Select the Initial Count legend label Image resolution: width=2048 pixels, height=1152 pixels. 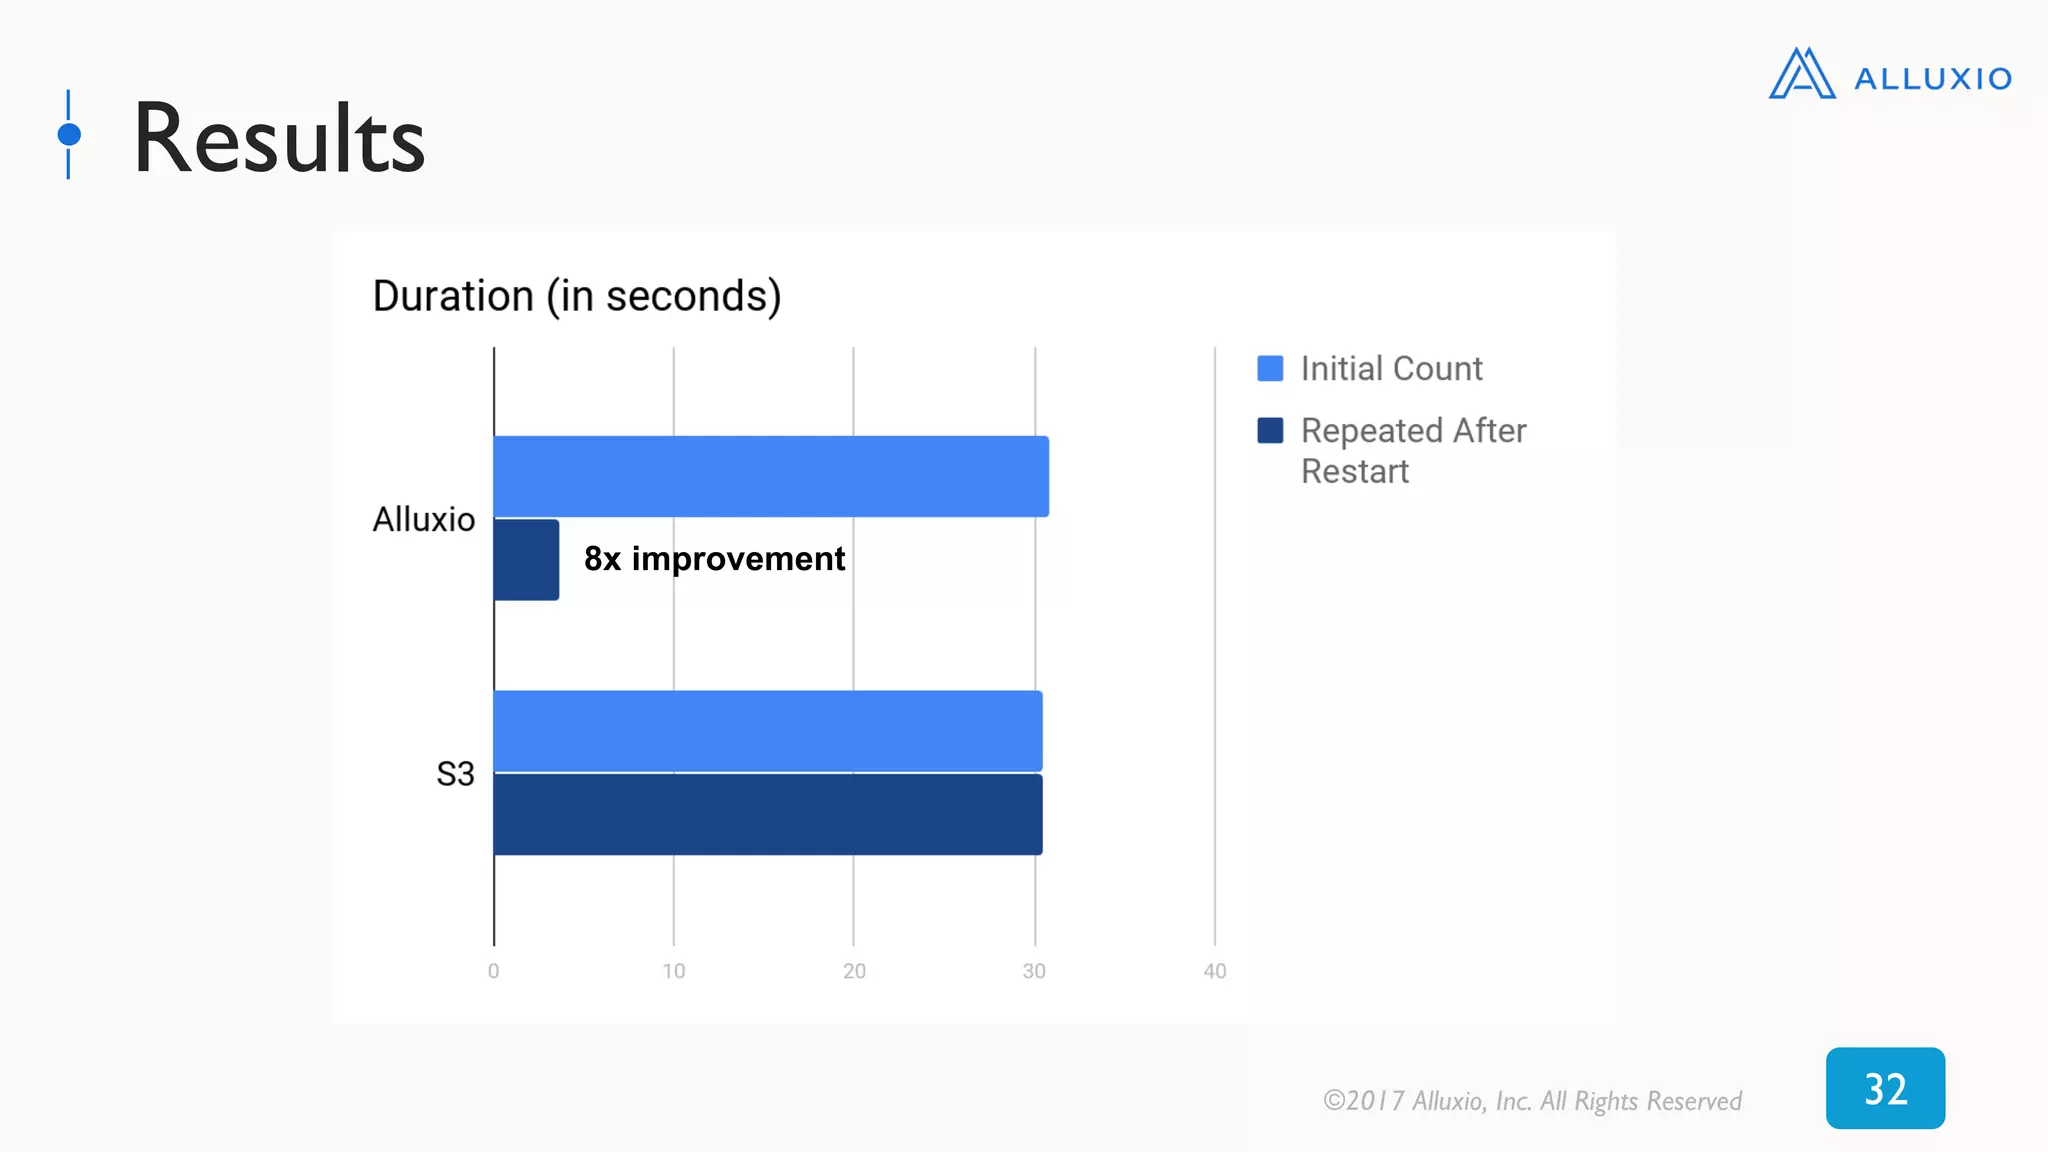pos(1391,369)
